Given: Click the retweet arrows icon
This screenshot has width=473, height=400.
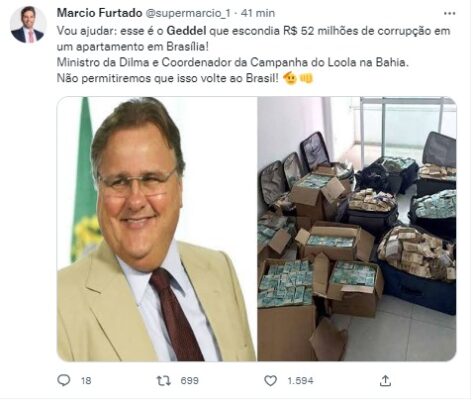Looking at the screenshot, I should [164, 380].
